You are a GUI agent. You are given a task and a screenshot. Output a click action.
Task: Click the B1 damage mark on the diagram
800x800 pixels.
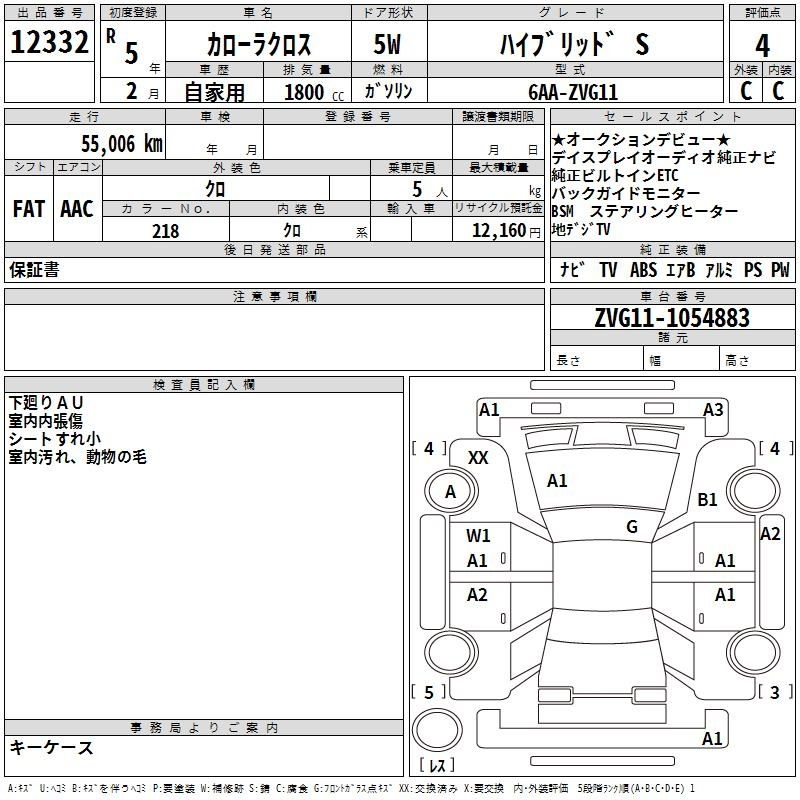pos(708,499)
